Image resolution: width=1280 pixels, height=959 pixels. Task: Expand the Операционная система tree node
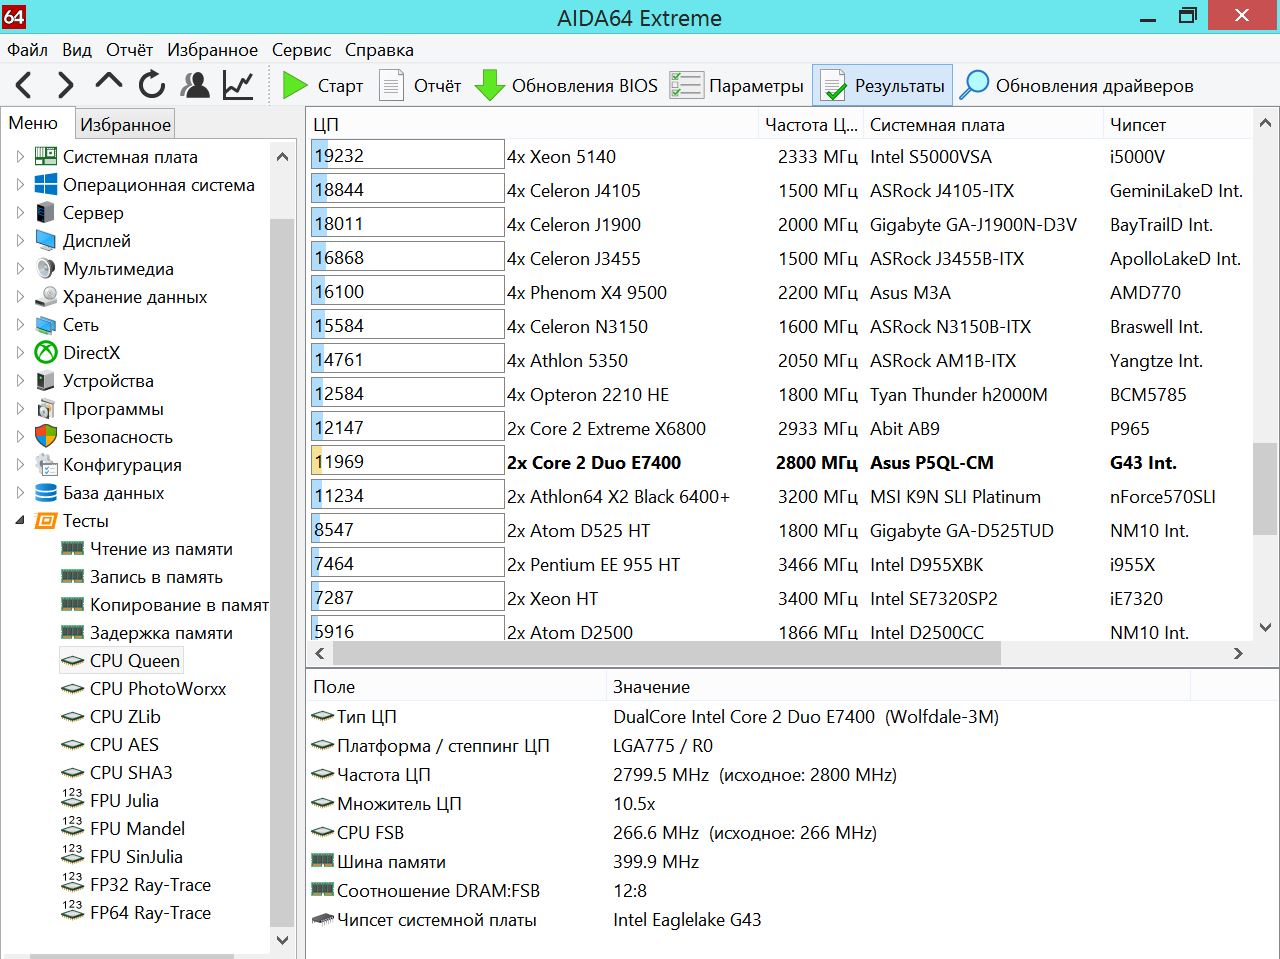pyautogui.click(x=20, y=184)
